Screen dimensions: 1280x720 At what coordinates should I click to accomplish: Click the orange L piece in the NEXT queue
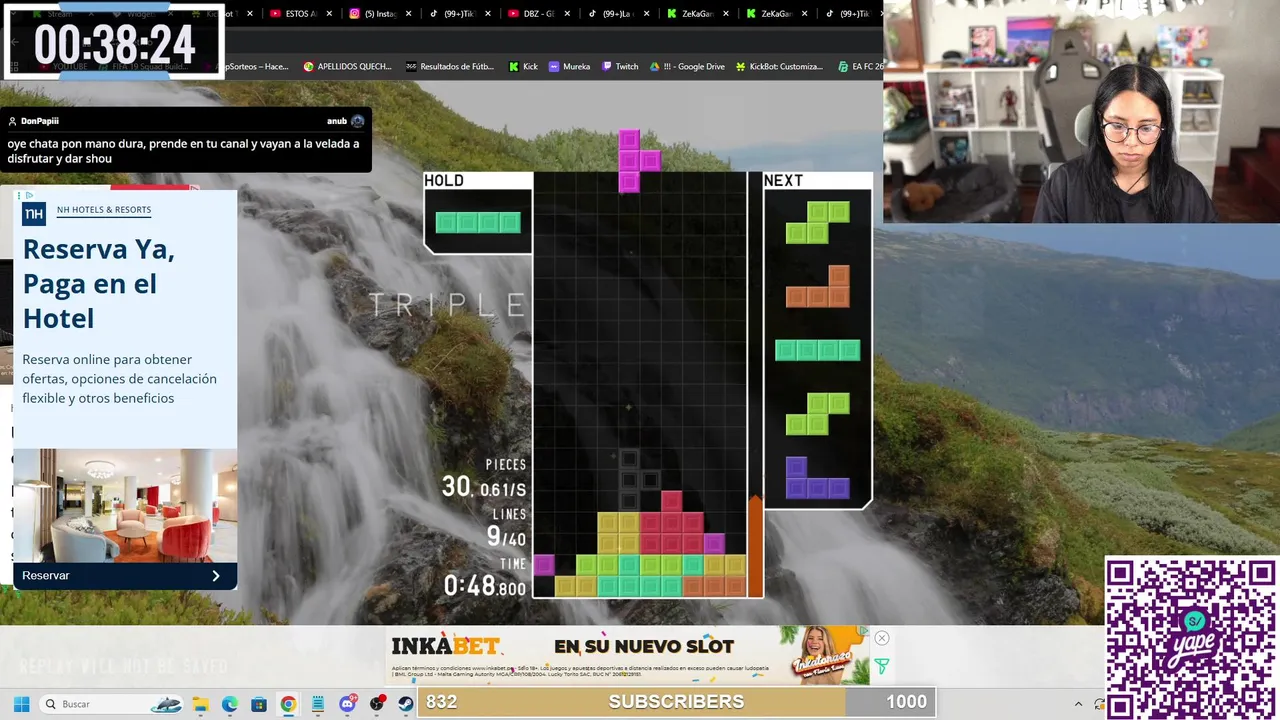(818, 286)
